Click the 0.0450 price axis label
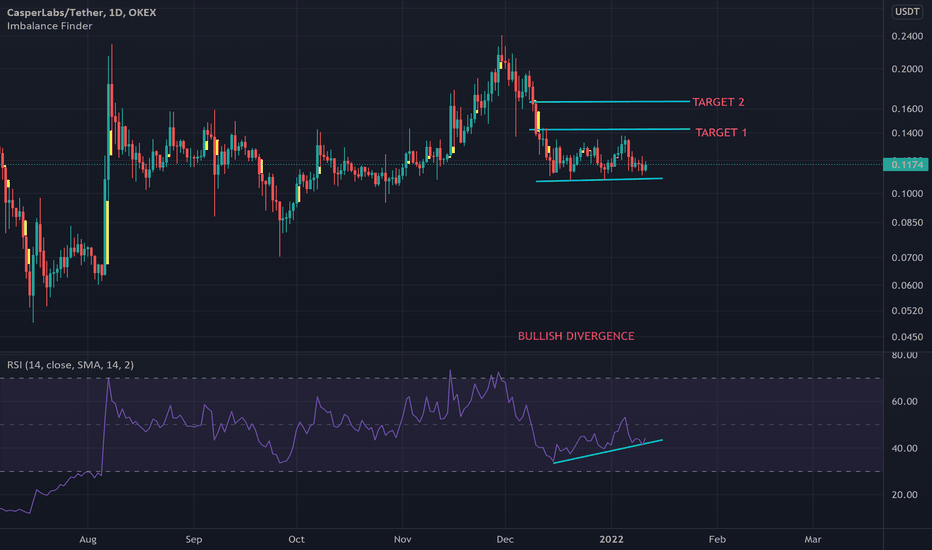This screenshot has width=932, height=550. tap(907, 338)
